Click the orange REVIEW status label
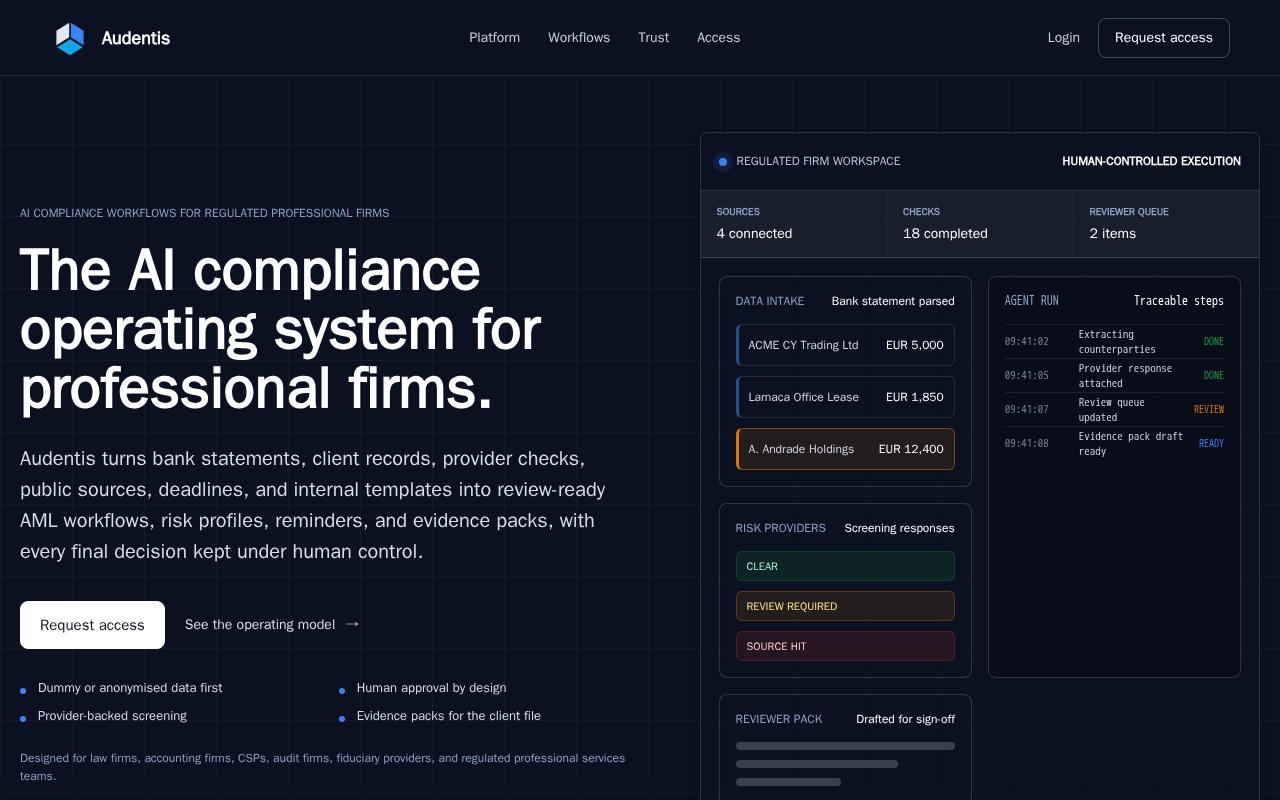 tap(1209, 410)
